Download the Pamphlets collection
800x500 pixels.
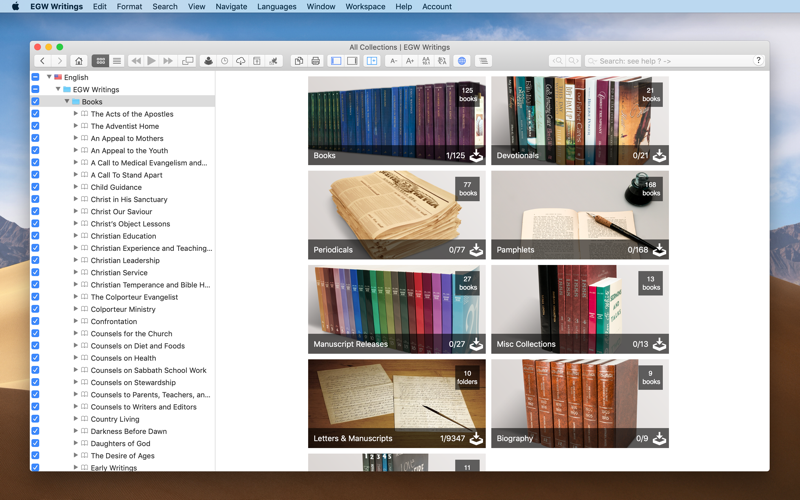[x=659, y=250]
